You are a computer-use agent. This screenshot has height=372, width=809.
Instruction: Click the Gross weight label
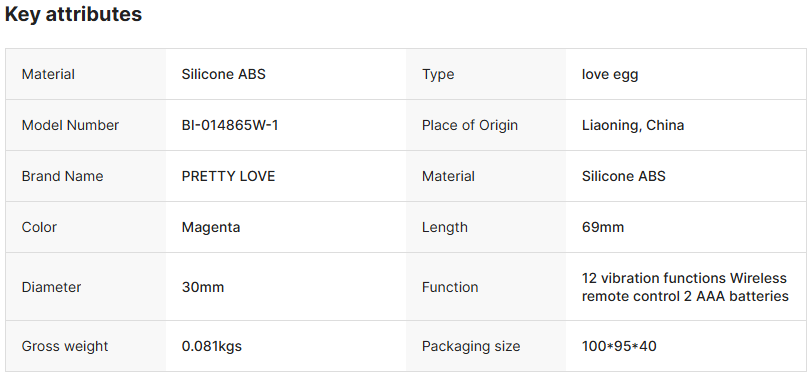coord(65,346)
